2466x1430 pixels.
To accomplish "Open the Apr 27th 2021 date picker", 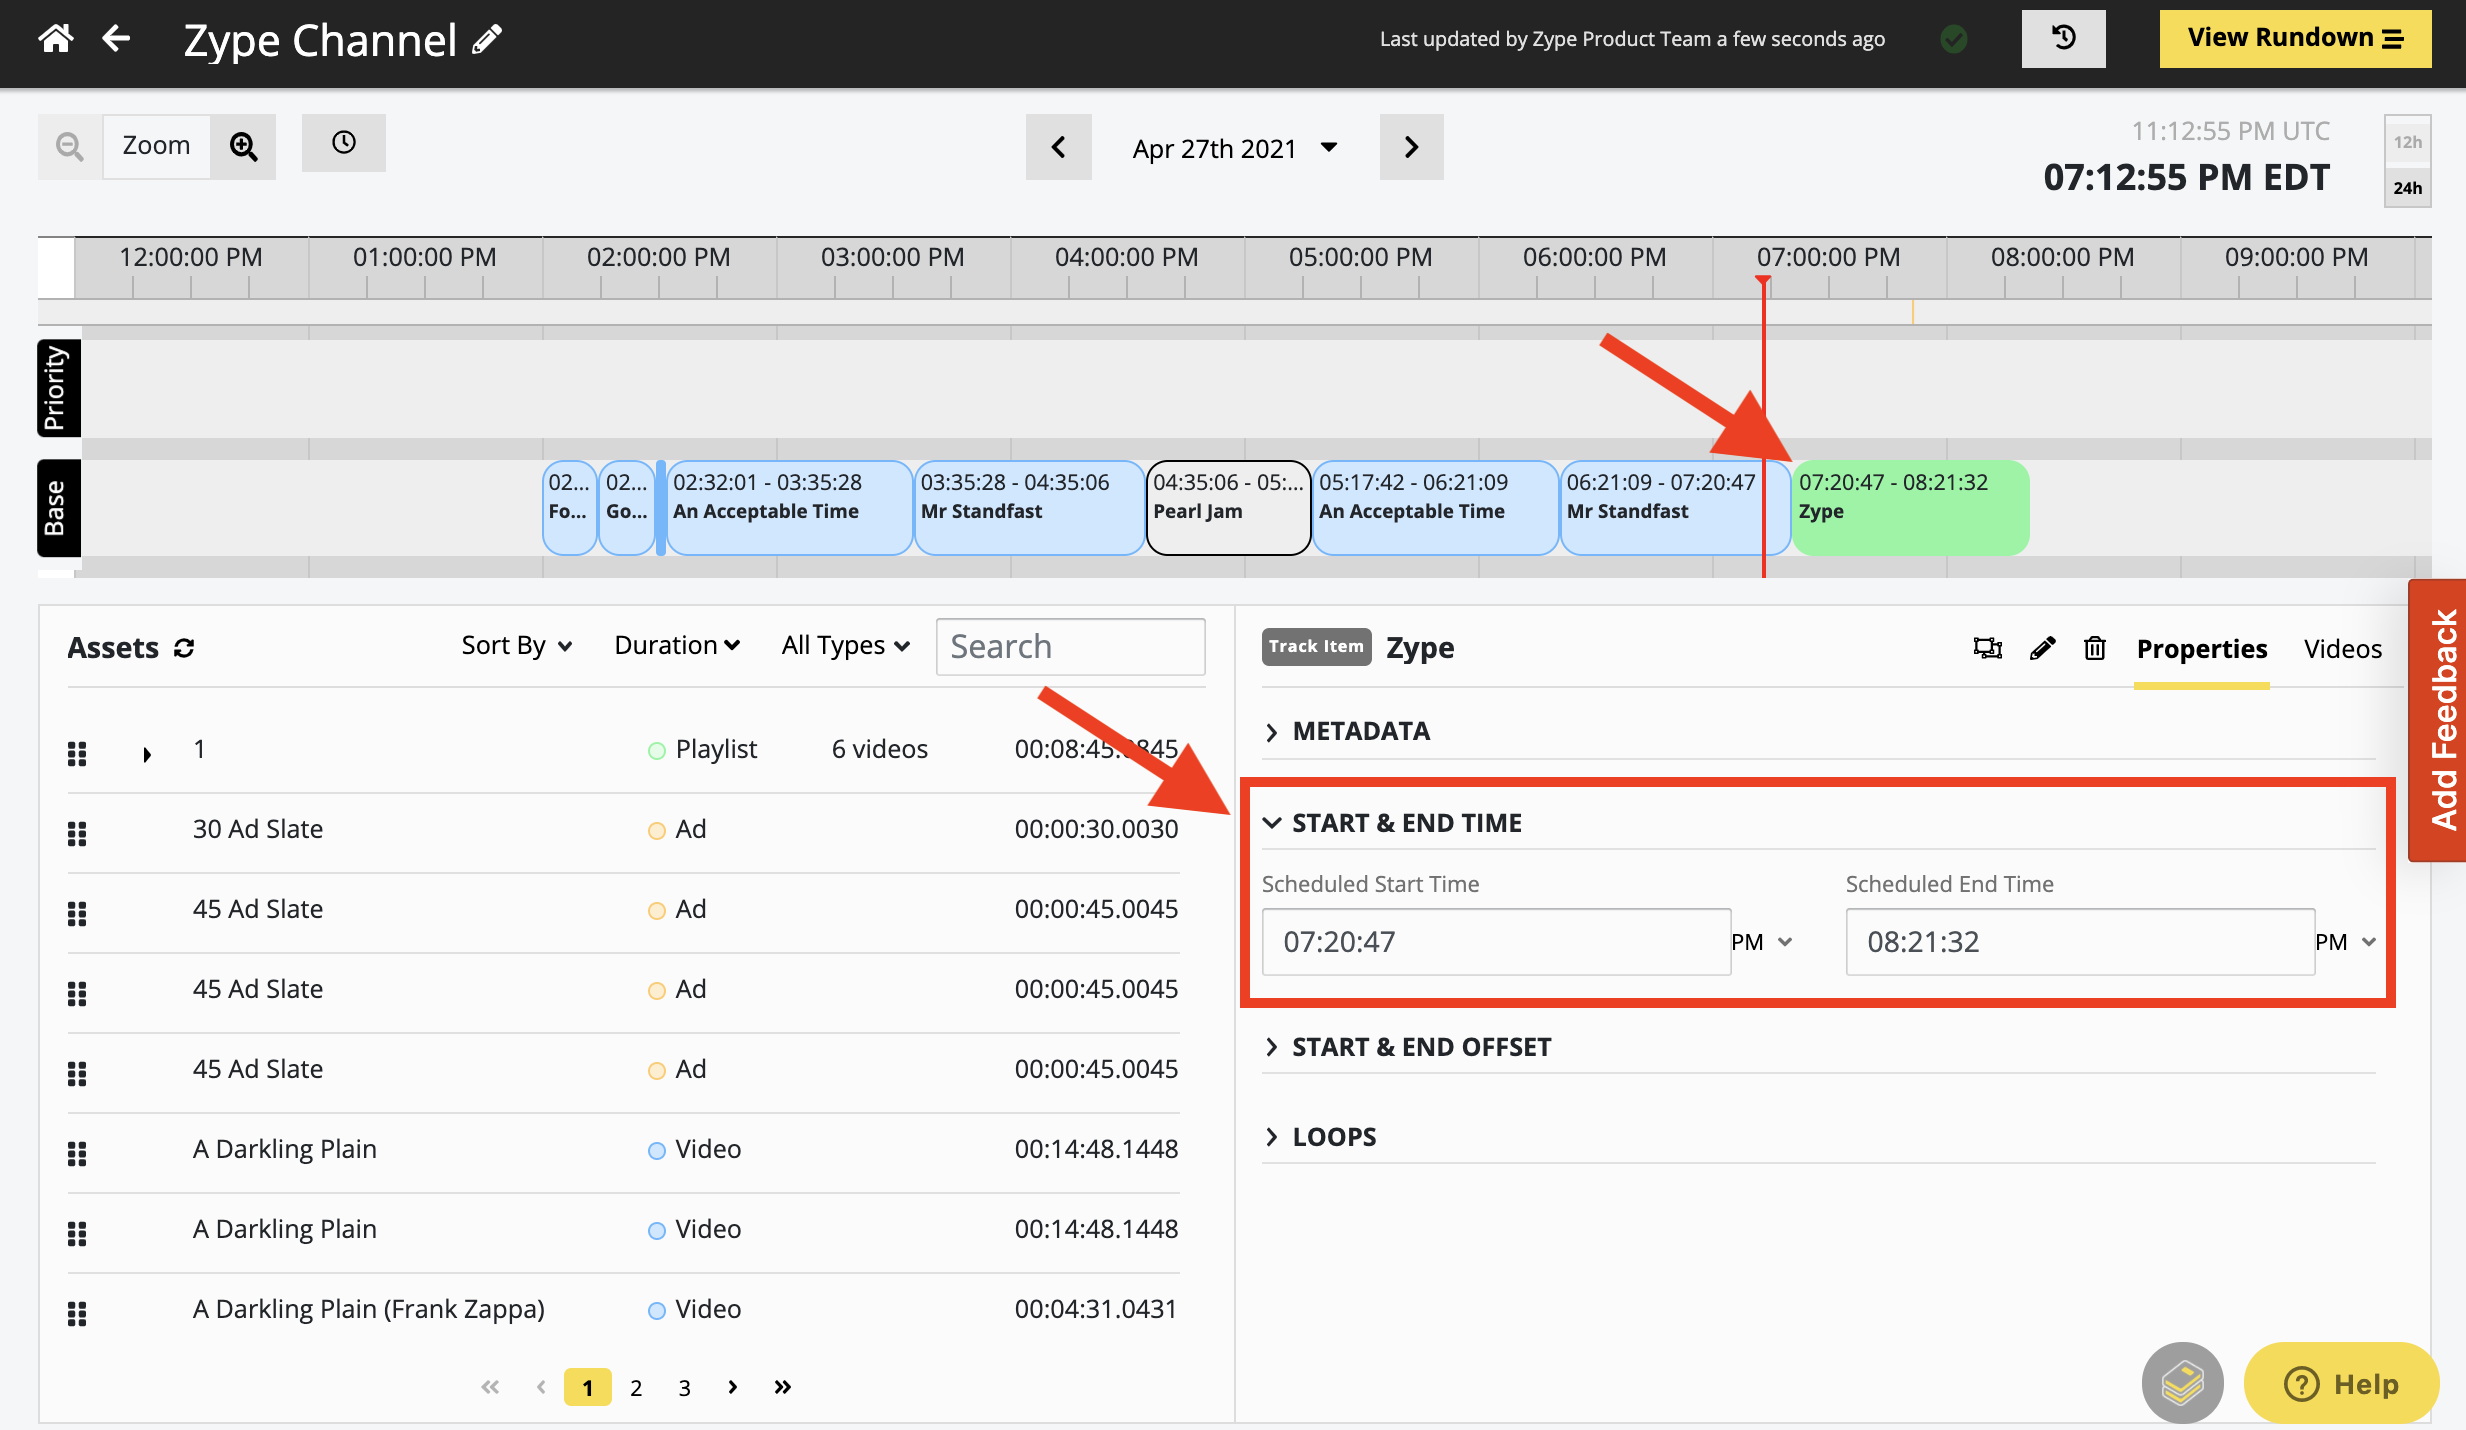I will (x=1236, y=147).
